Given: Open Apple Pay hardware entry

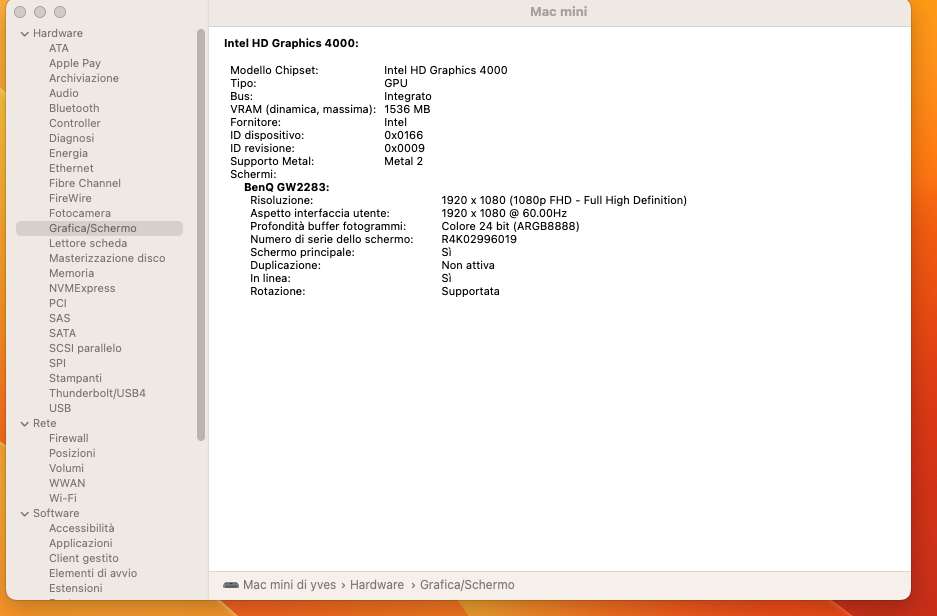Looking at the screenshot, I should click(x=75, y=63).
